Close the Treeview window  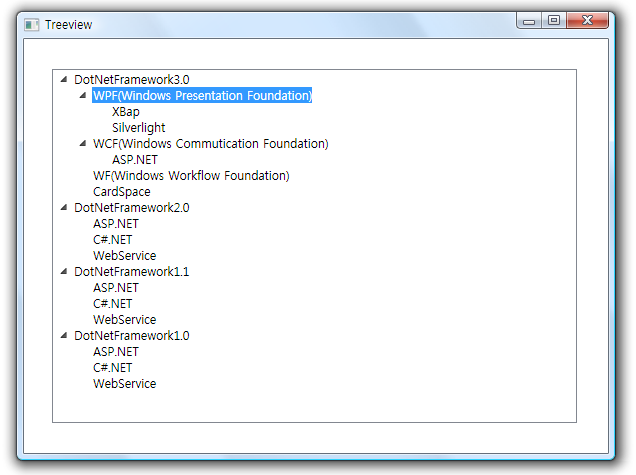point(587,20)
